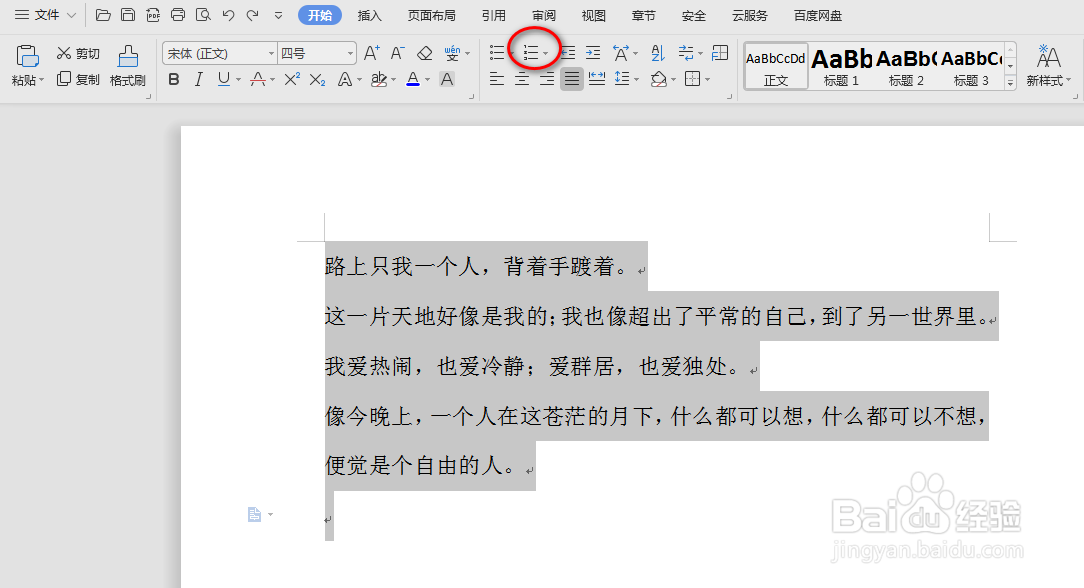The width and height of the screenshot is (1084, 588).
Task: Create a new style via 新样式
Action: pos(1048,66)
